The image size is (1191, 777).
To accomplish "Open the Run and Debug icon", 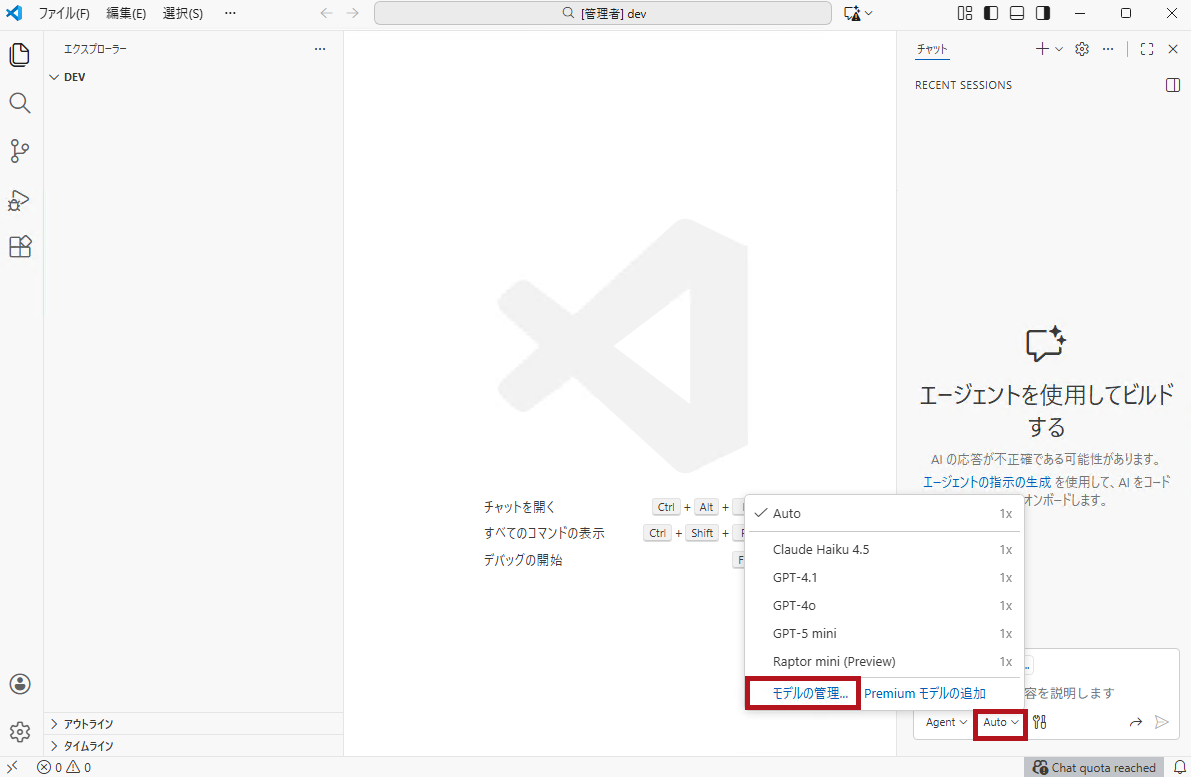I will [19, 200].
